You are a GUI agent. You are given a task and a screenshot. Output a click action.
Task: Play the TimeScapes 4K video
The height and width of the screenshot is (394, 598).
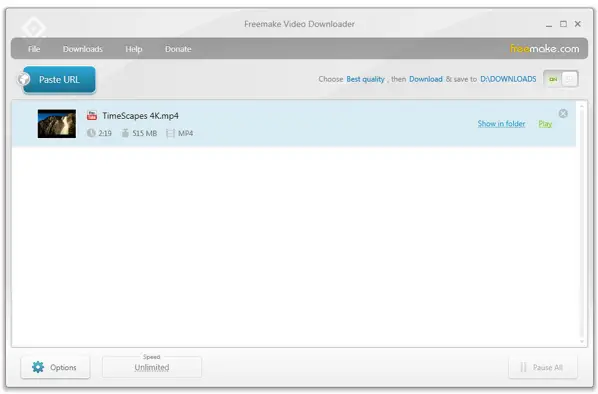tap(545, 124)
